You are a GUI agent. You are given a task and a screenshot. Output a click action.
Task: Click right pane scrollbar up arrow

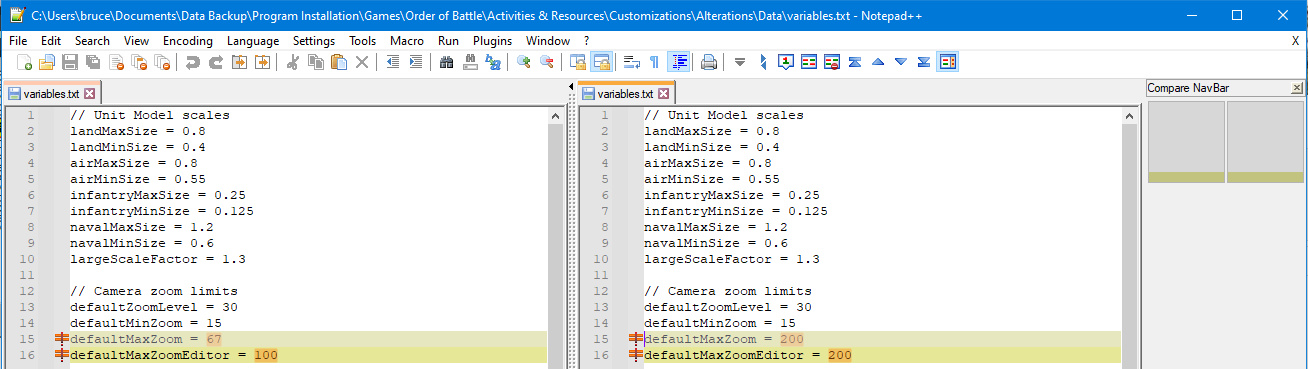pyautogui.click(x=1130, y=116)
